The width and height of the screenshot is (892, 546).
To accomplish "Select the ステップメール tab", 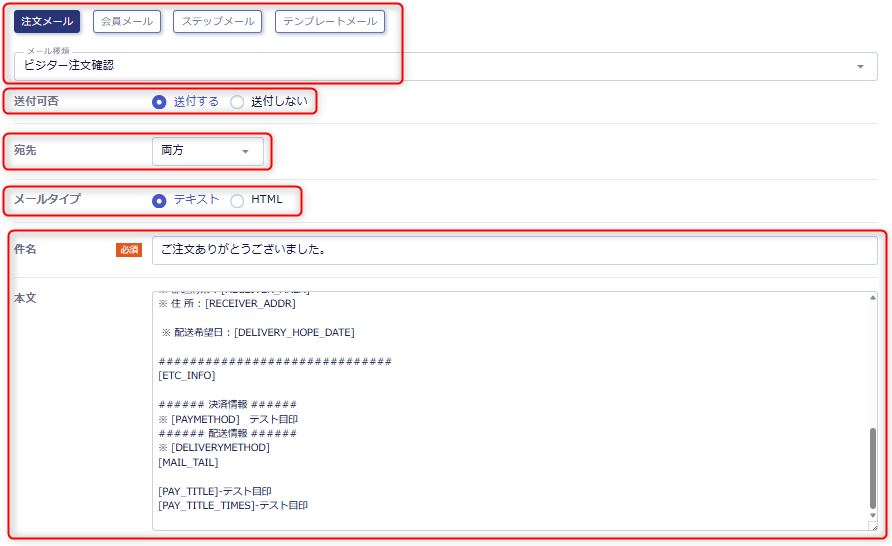I will 217,21.
